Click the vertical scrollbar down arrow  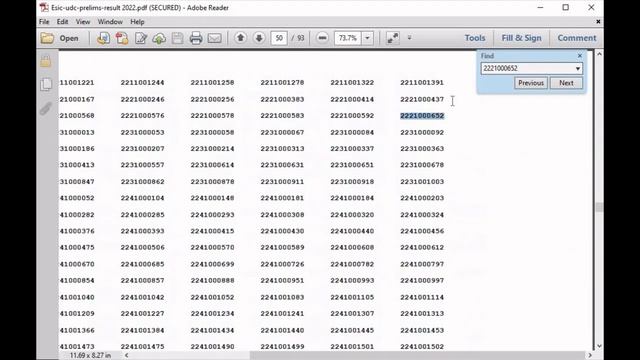599,346
